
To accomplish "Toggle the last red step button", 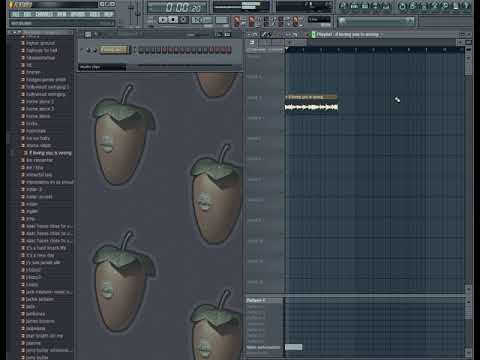I will click(x=229, y=50).
